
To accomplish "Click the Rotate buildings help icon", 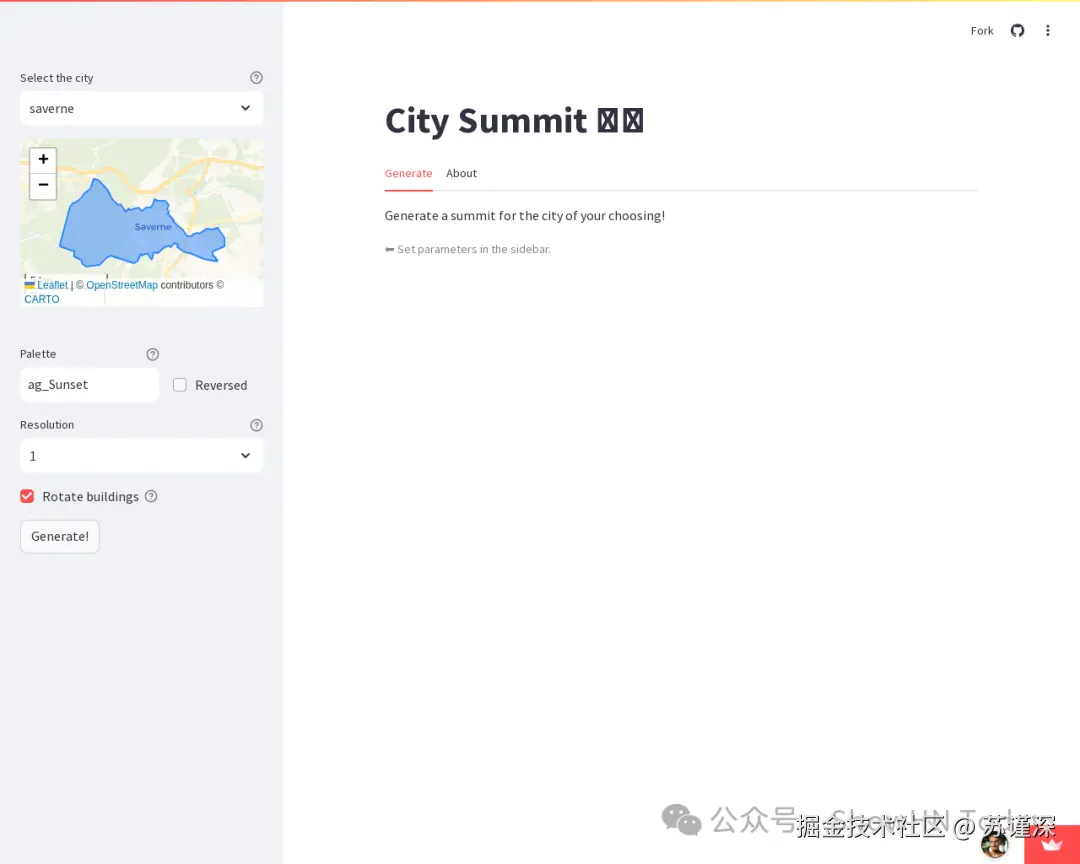I will [151, 496].
